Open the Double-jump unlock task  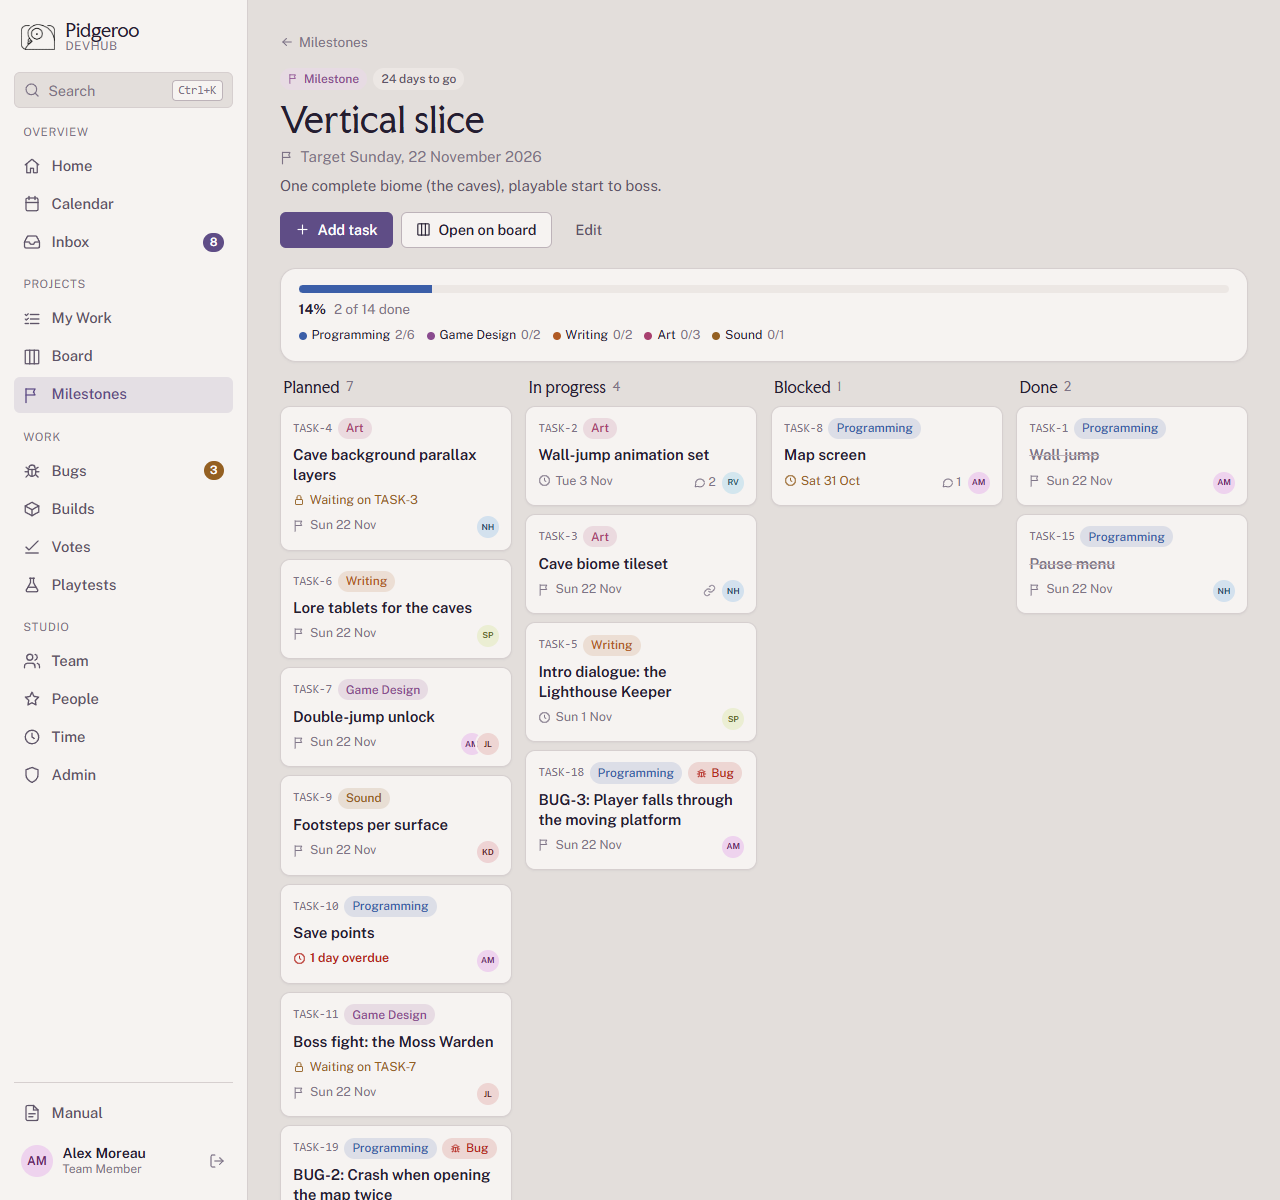(396, 717)
